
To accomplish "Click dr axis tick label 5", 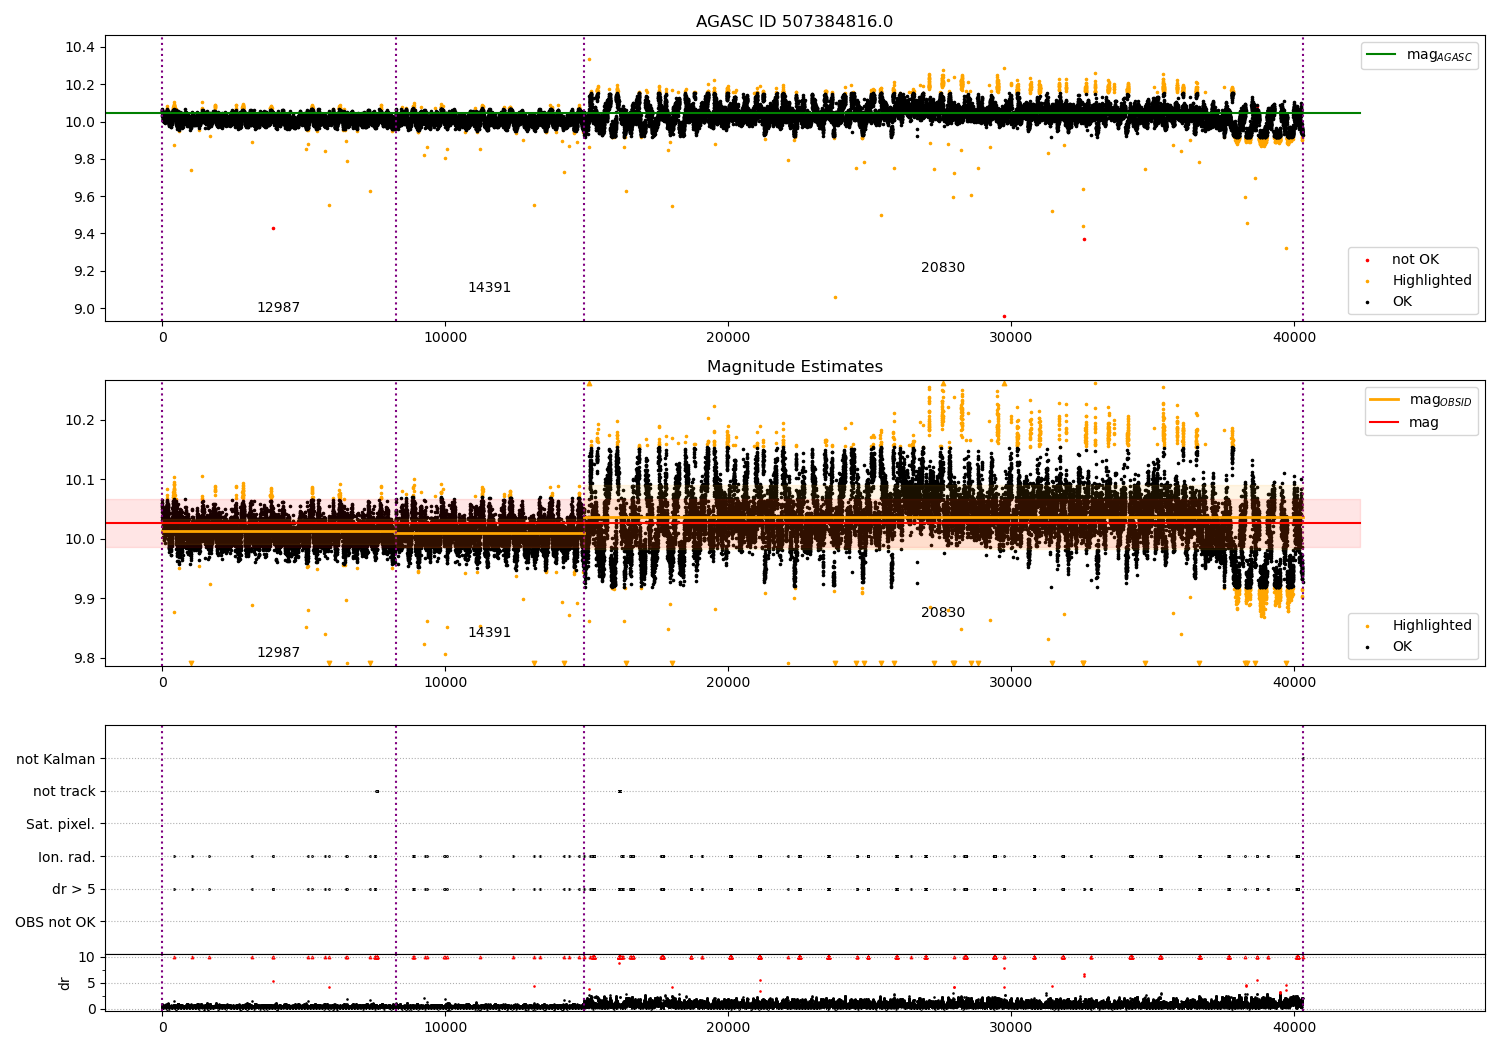I will pos(92,983).
